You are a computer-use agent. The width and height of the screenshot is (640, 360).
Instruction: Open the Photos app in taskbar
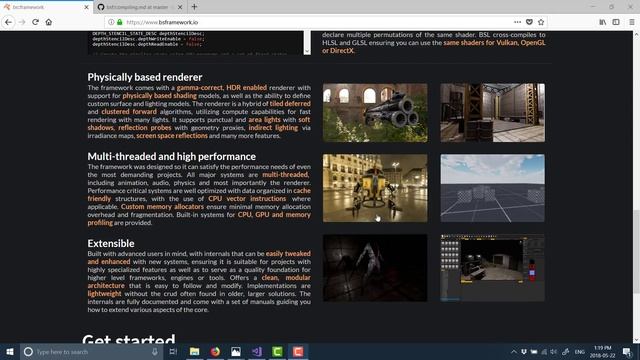pos(236,351)
